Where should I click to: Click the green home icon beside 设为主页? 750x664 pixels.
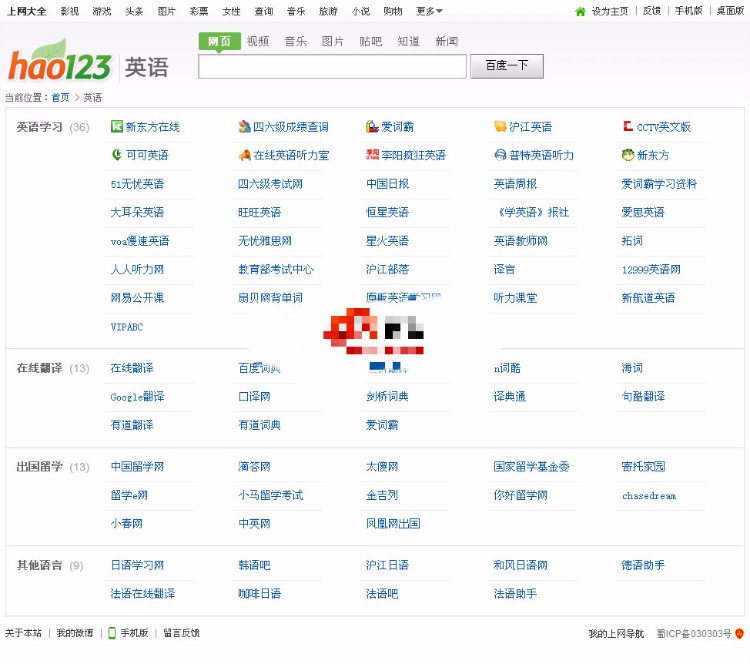[580, 11]
